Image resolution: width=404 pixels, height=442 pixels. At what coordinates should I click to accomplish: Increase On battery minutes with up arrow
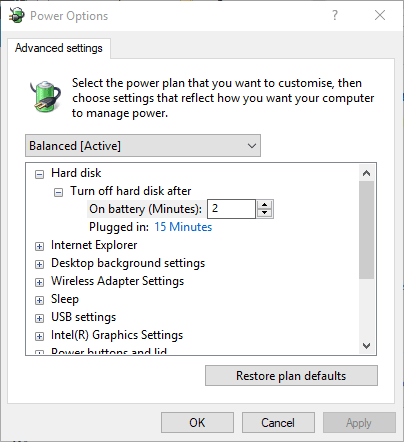(x=265, y=205)
